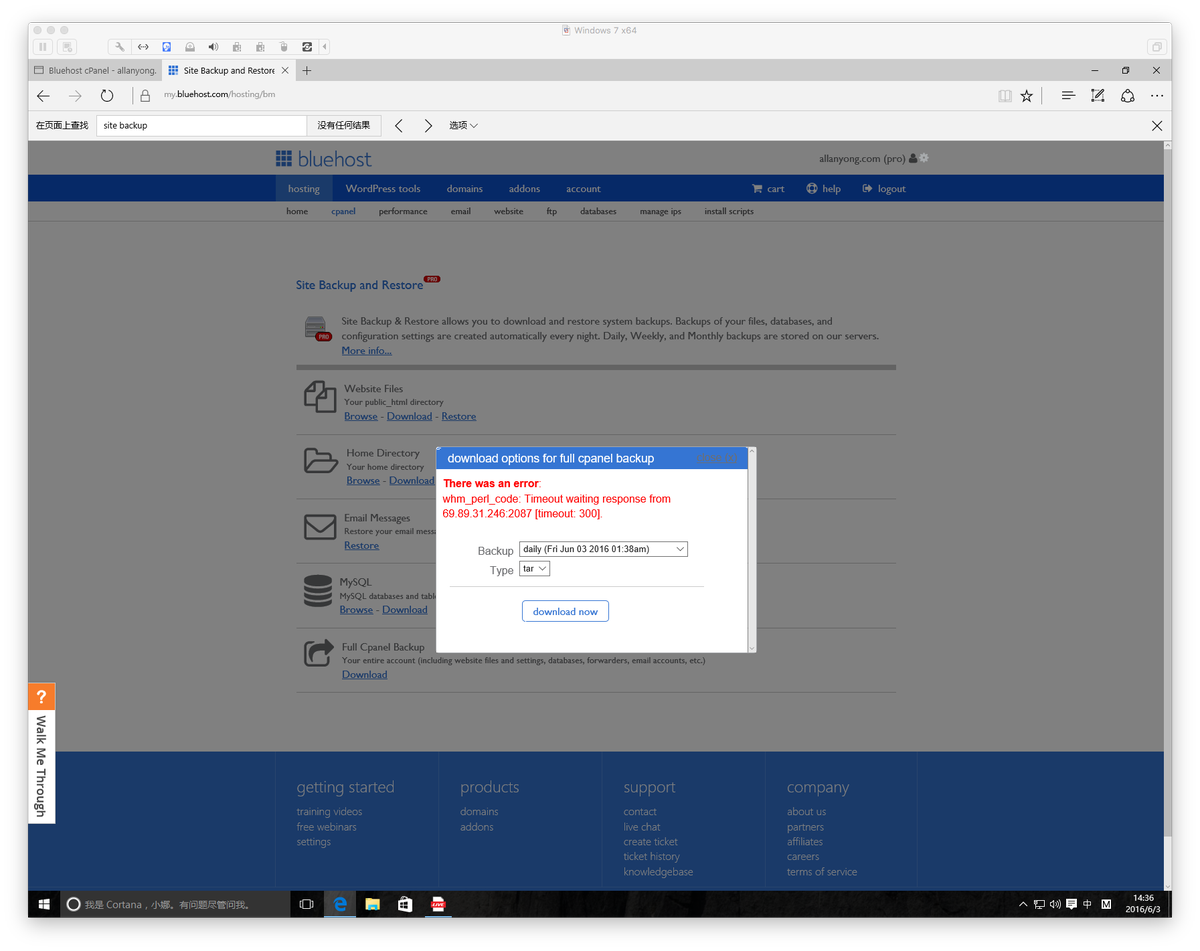This screenshot has height=951, width=1200.
Task: Open the Backup date dropdown
Action: point(603,549)
